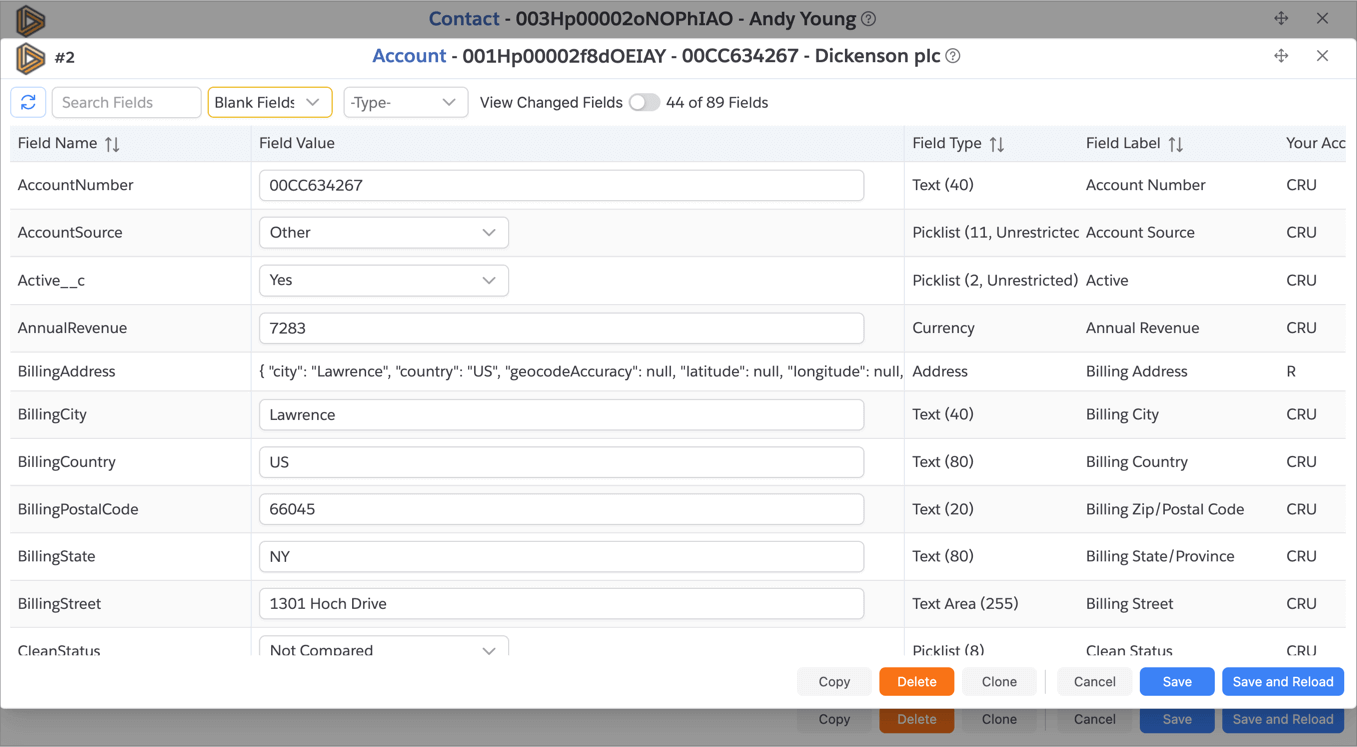Viewport: 1357px width, 747px height.
Task: Click into the Search Fields box
Action: (126, 102)
